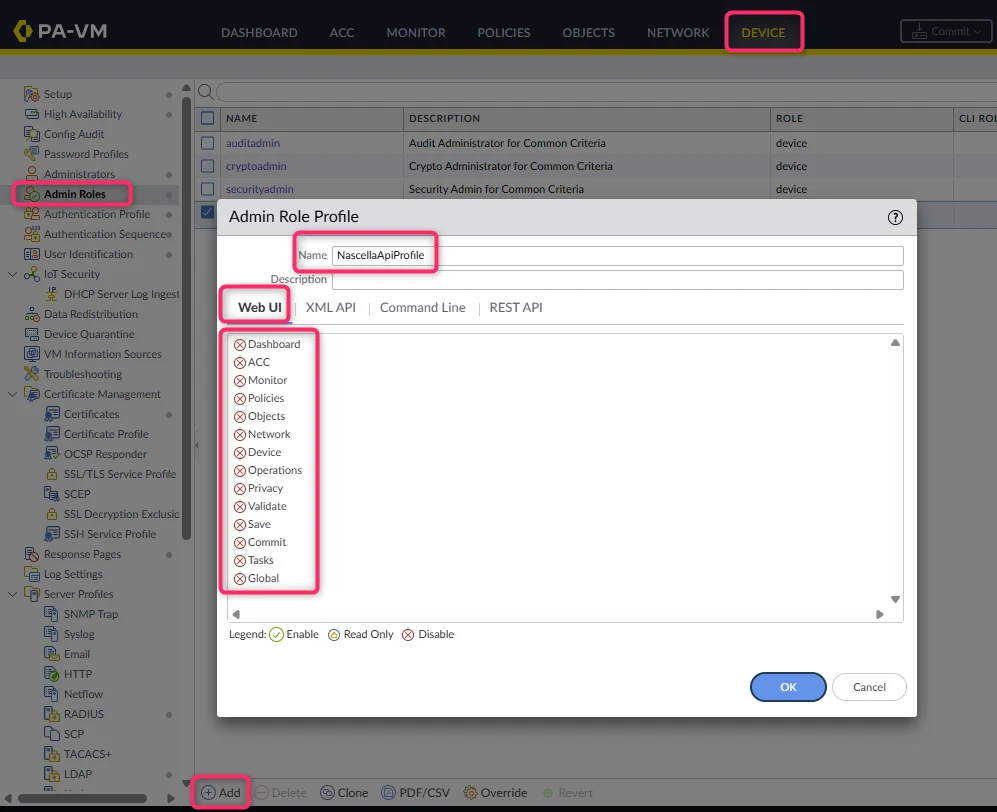The height and width of the screenshot is (812, 997).
Task: Open VM Information Sources icon
Action: pos(31,354)
